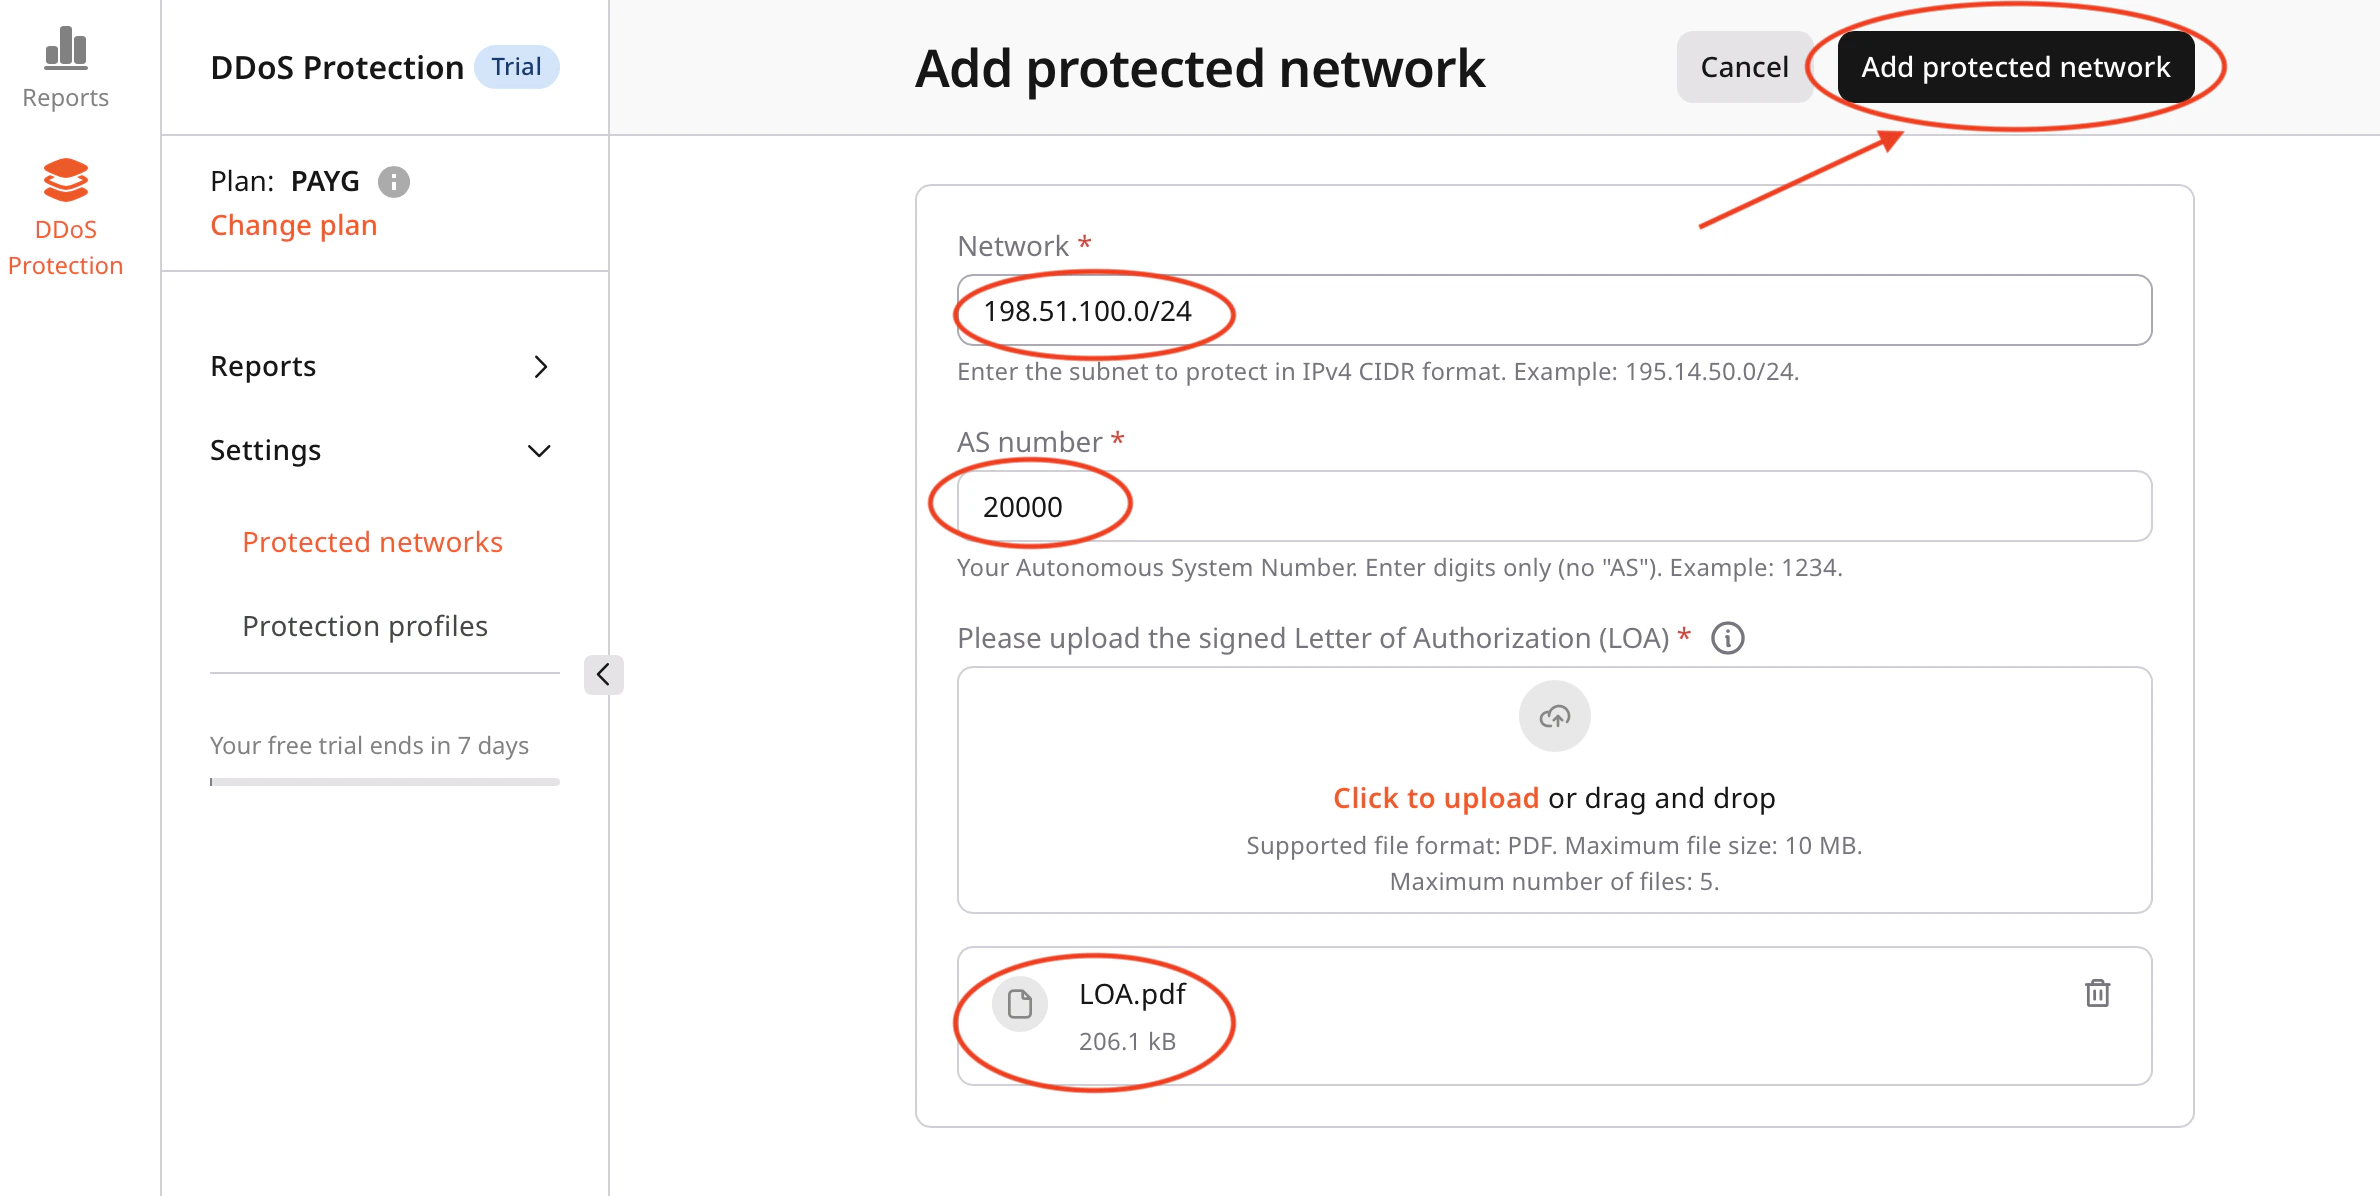The image size is (2380, 1196).
Task: Click the AS number input field
Action: 1553,506
